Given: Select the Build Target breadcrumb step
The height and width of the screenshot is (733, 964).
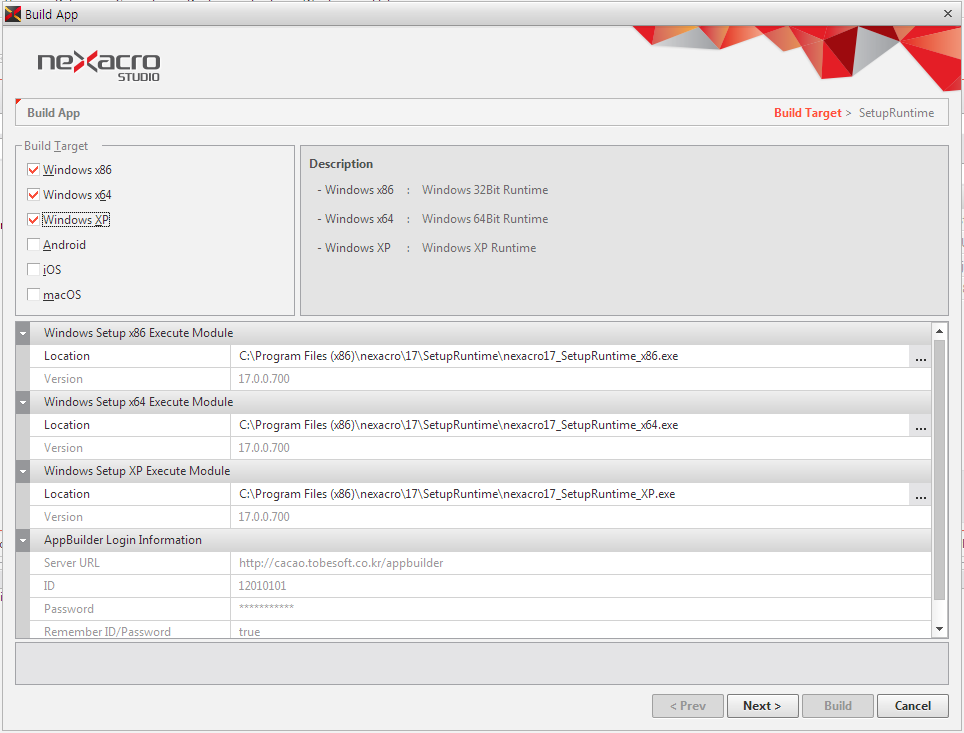Looking at the screenshot, I should 807,113.
